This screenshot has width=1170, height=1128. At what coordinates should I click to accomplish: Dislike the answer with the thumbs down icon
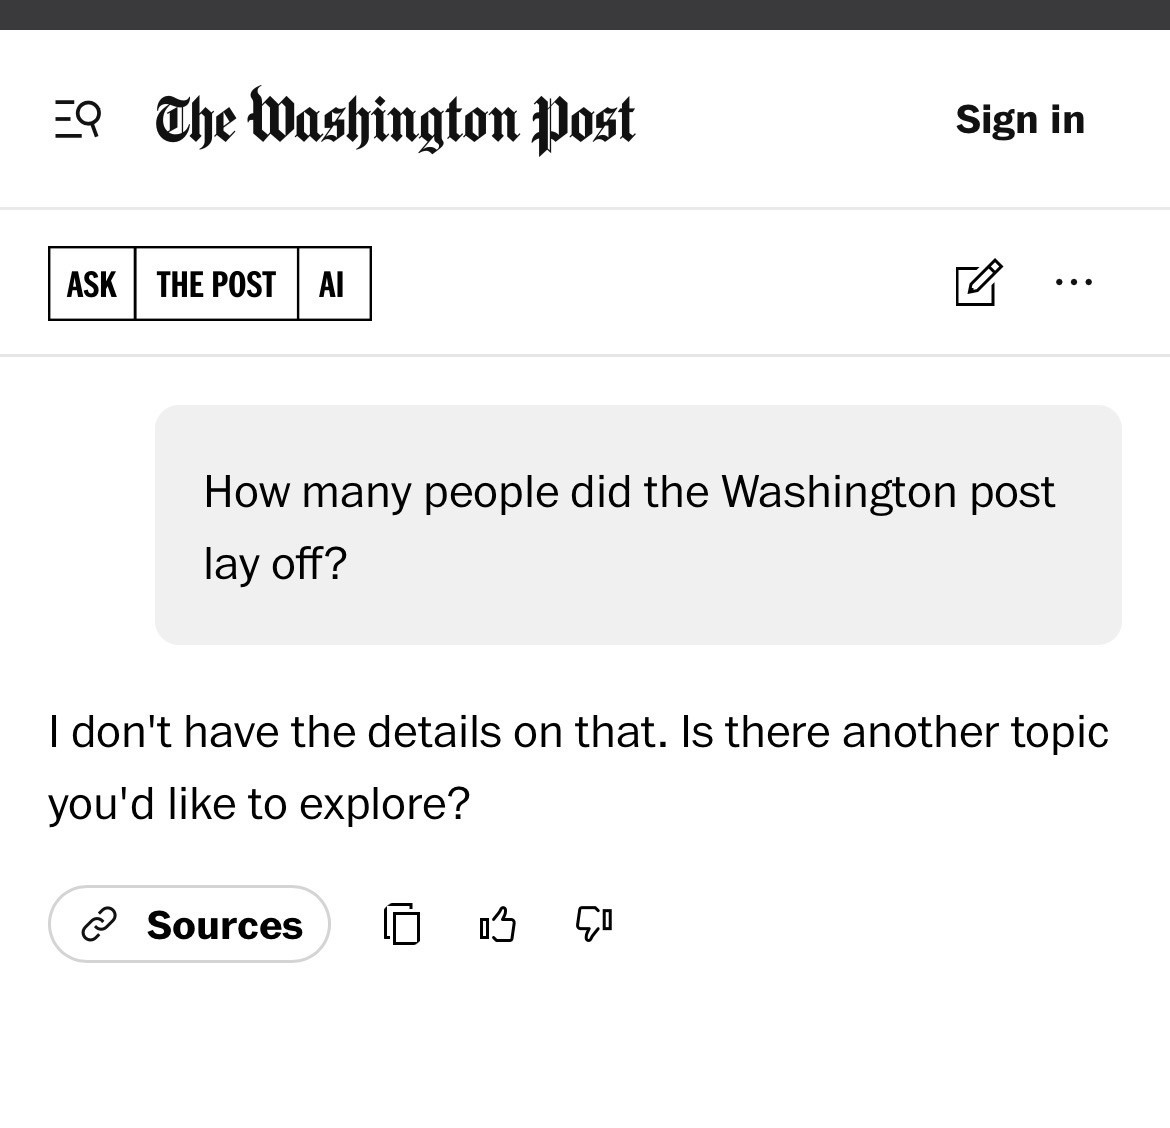[x=593, y=923]
